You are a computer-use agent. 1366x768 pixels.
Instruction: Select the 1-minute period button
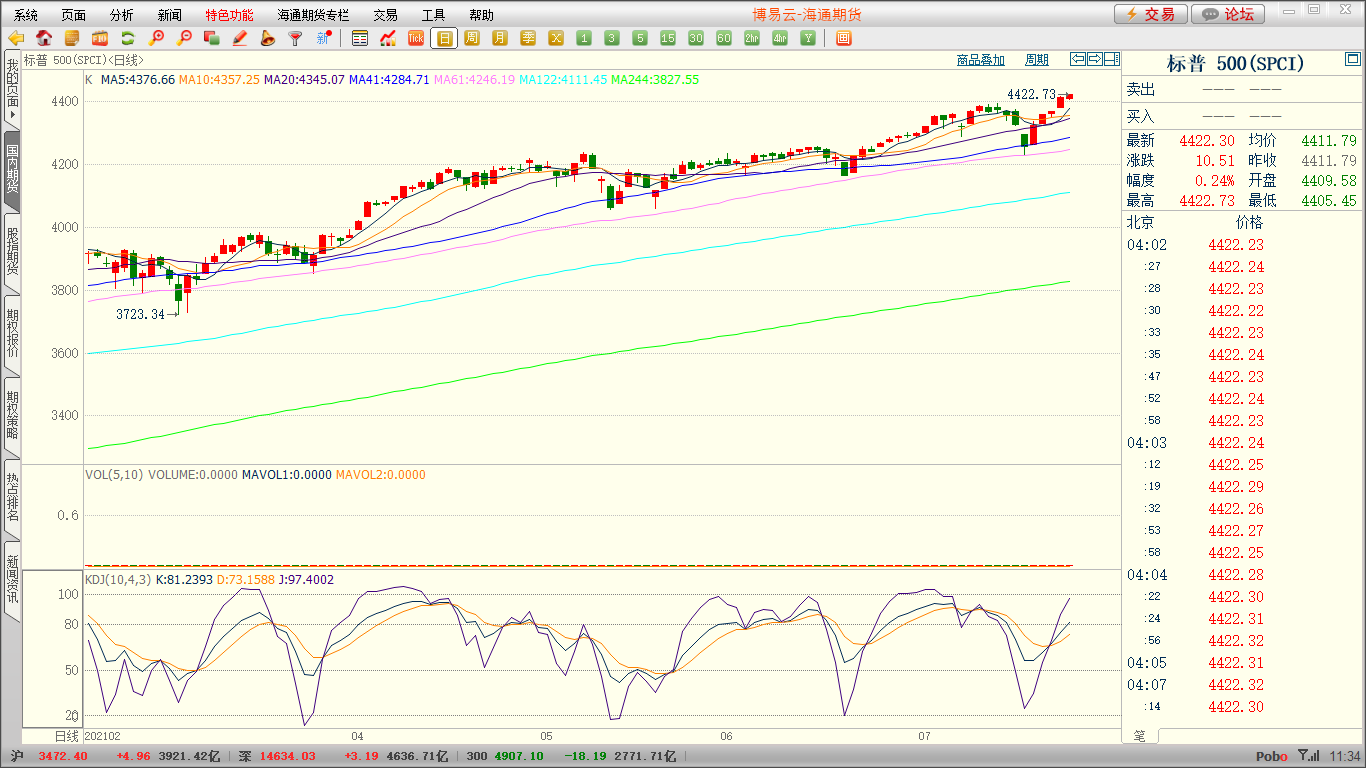pyautogui.click(x=584, y=38)
